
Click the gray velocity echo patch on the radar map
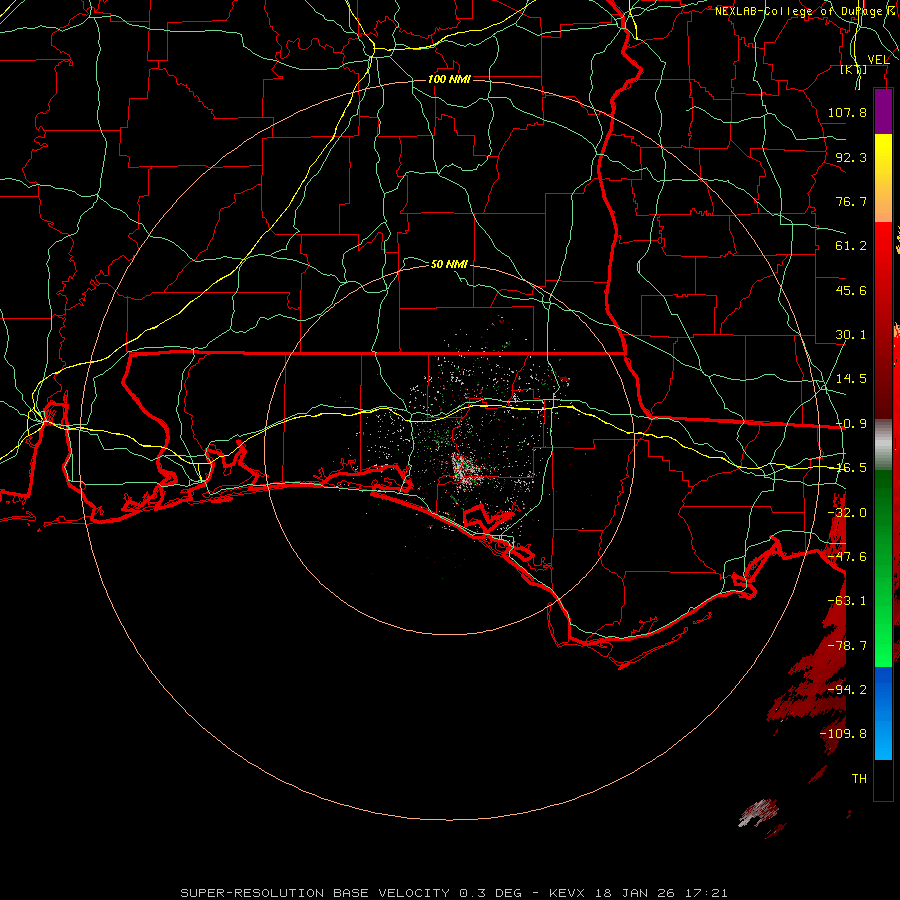click(759, 812)
